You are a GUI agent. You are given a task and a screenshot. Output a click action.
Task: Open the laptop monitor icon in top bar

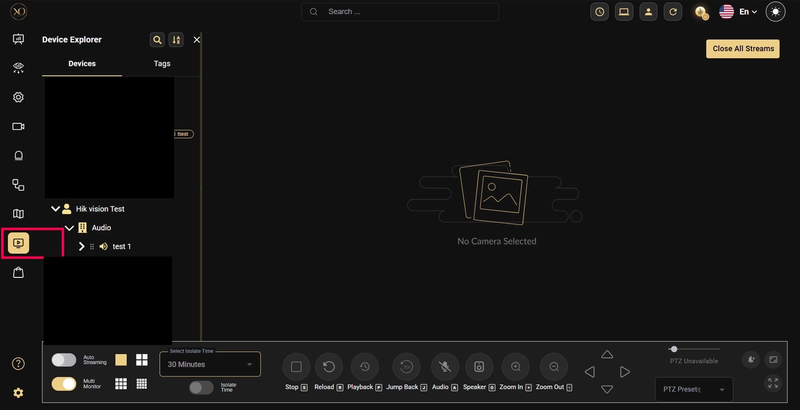[624, 12]
